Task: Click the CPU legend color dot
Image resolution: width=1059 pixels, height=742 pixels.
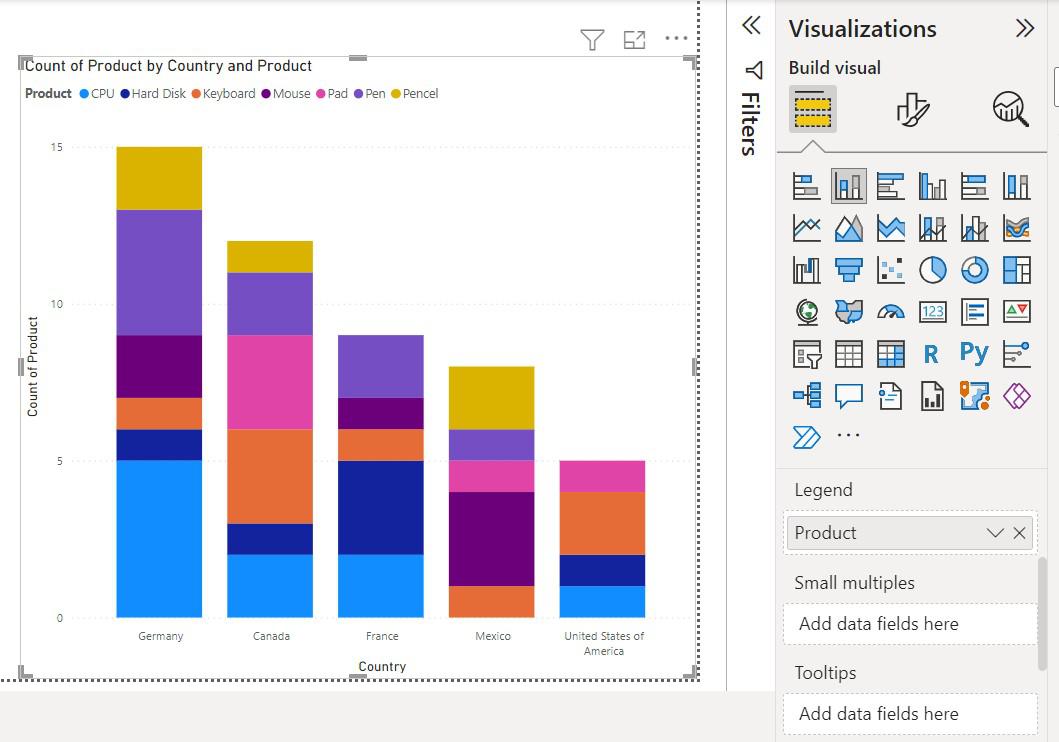Action: click(x=84, y=94)
